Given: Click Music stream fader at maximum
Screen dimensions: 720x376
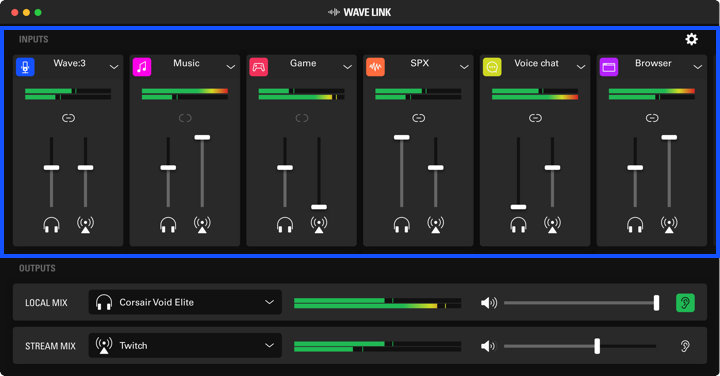Looking at the screenshot, I should click(202, 137).
